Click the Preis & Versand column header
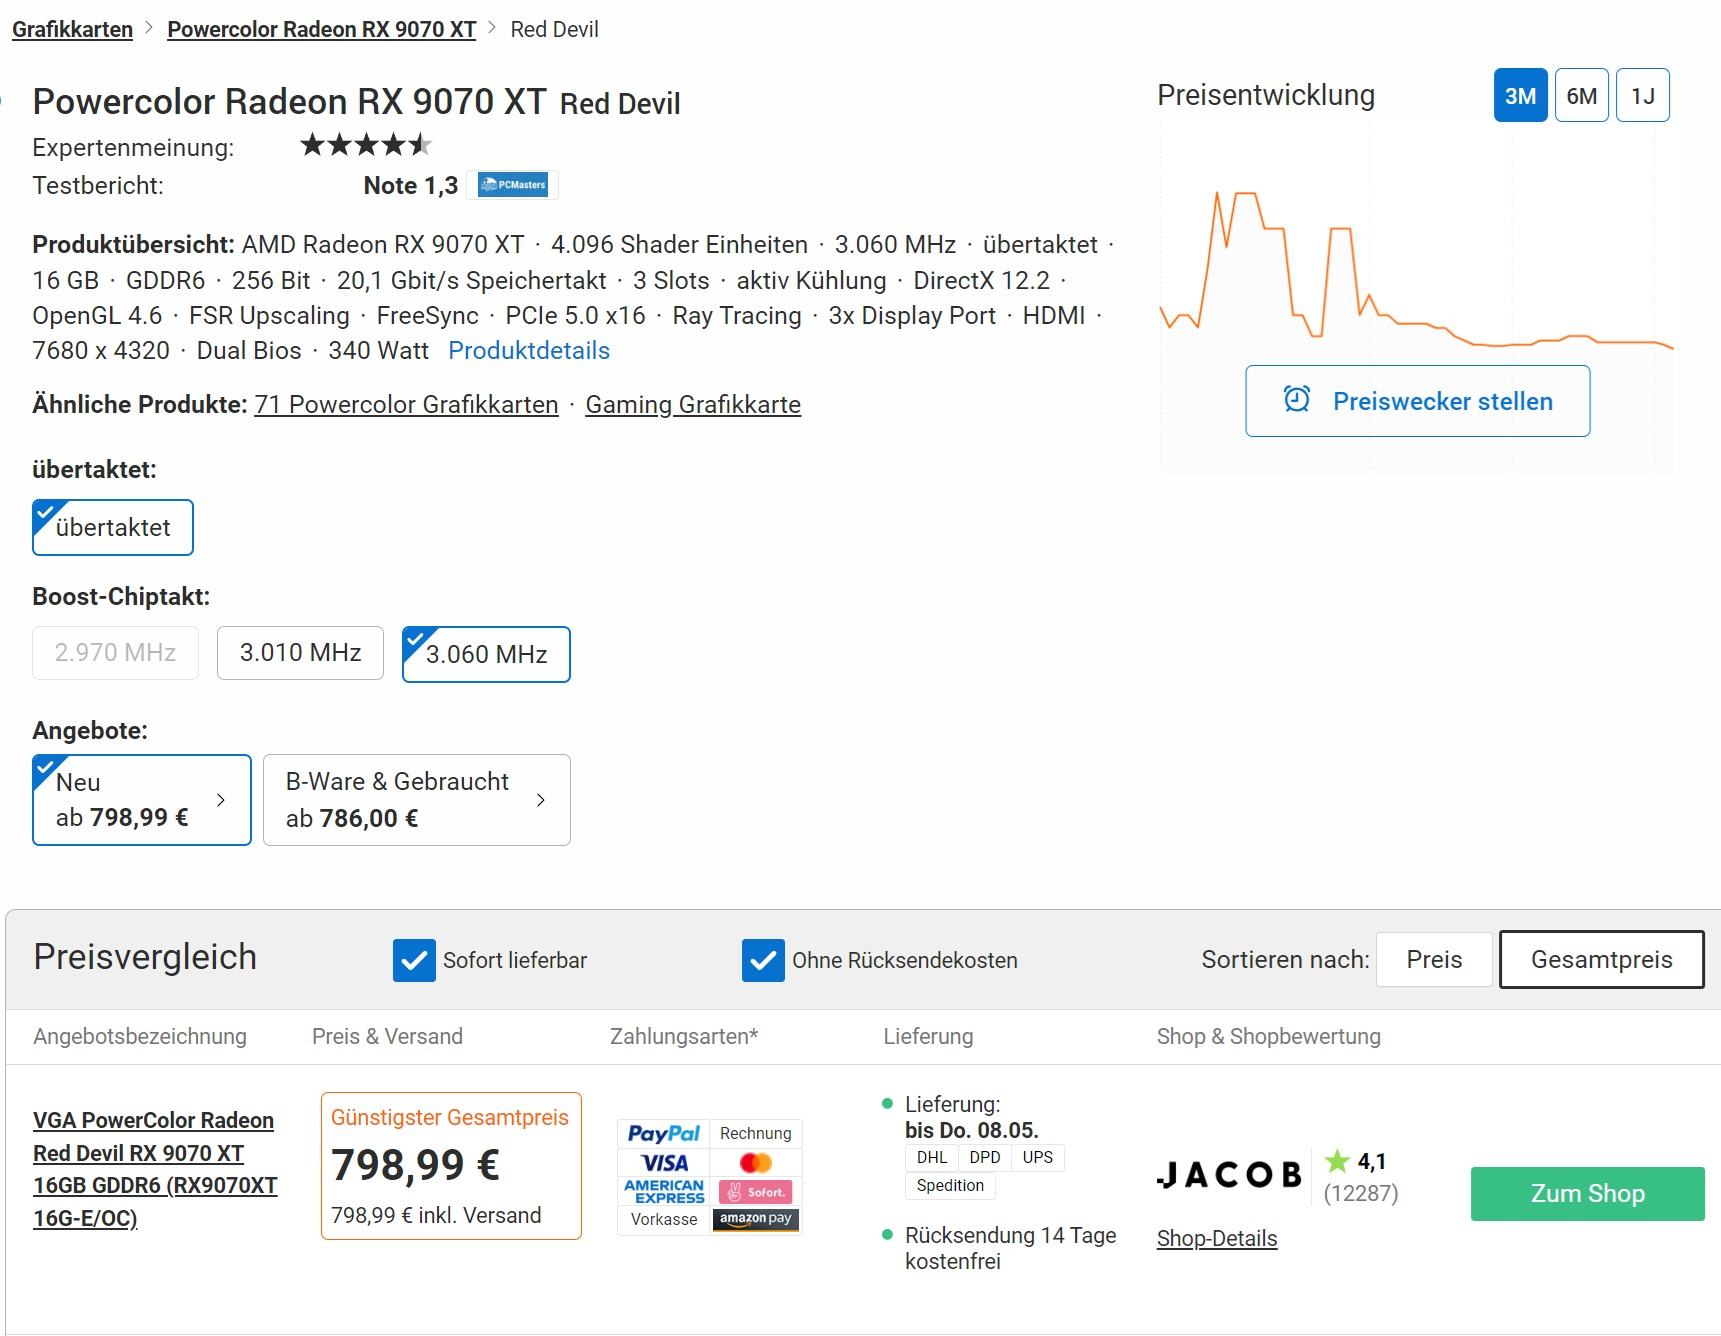 click(x=387, y=1037)
